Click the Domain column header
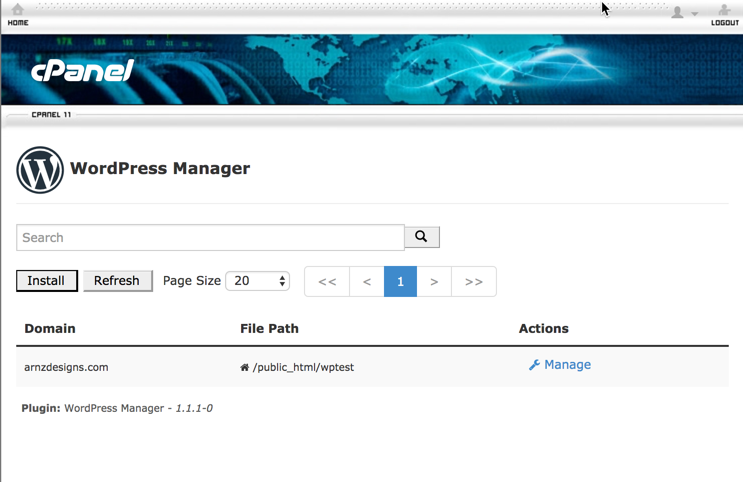 (x=50, y=328)
